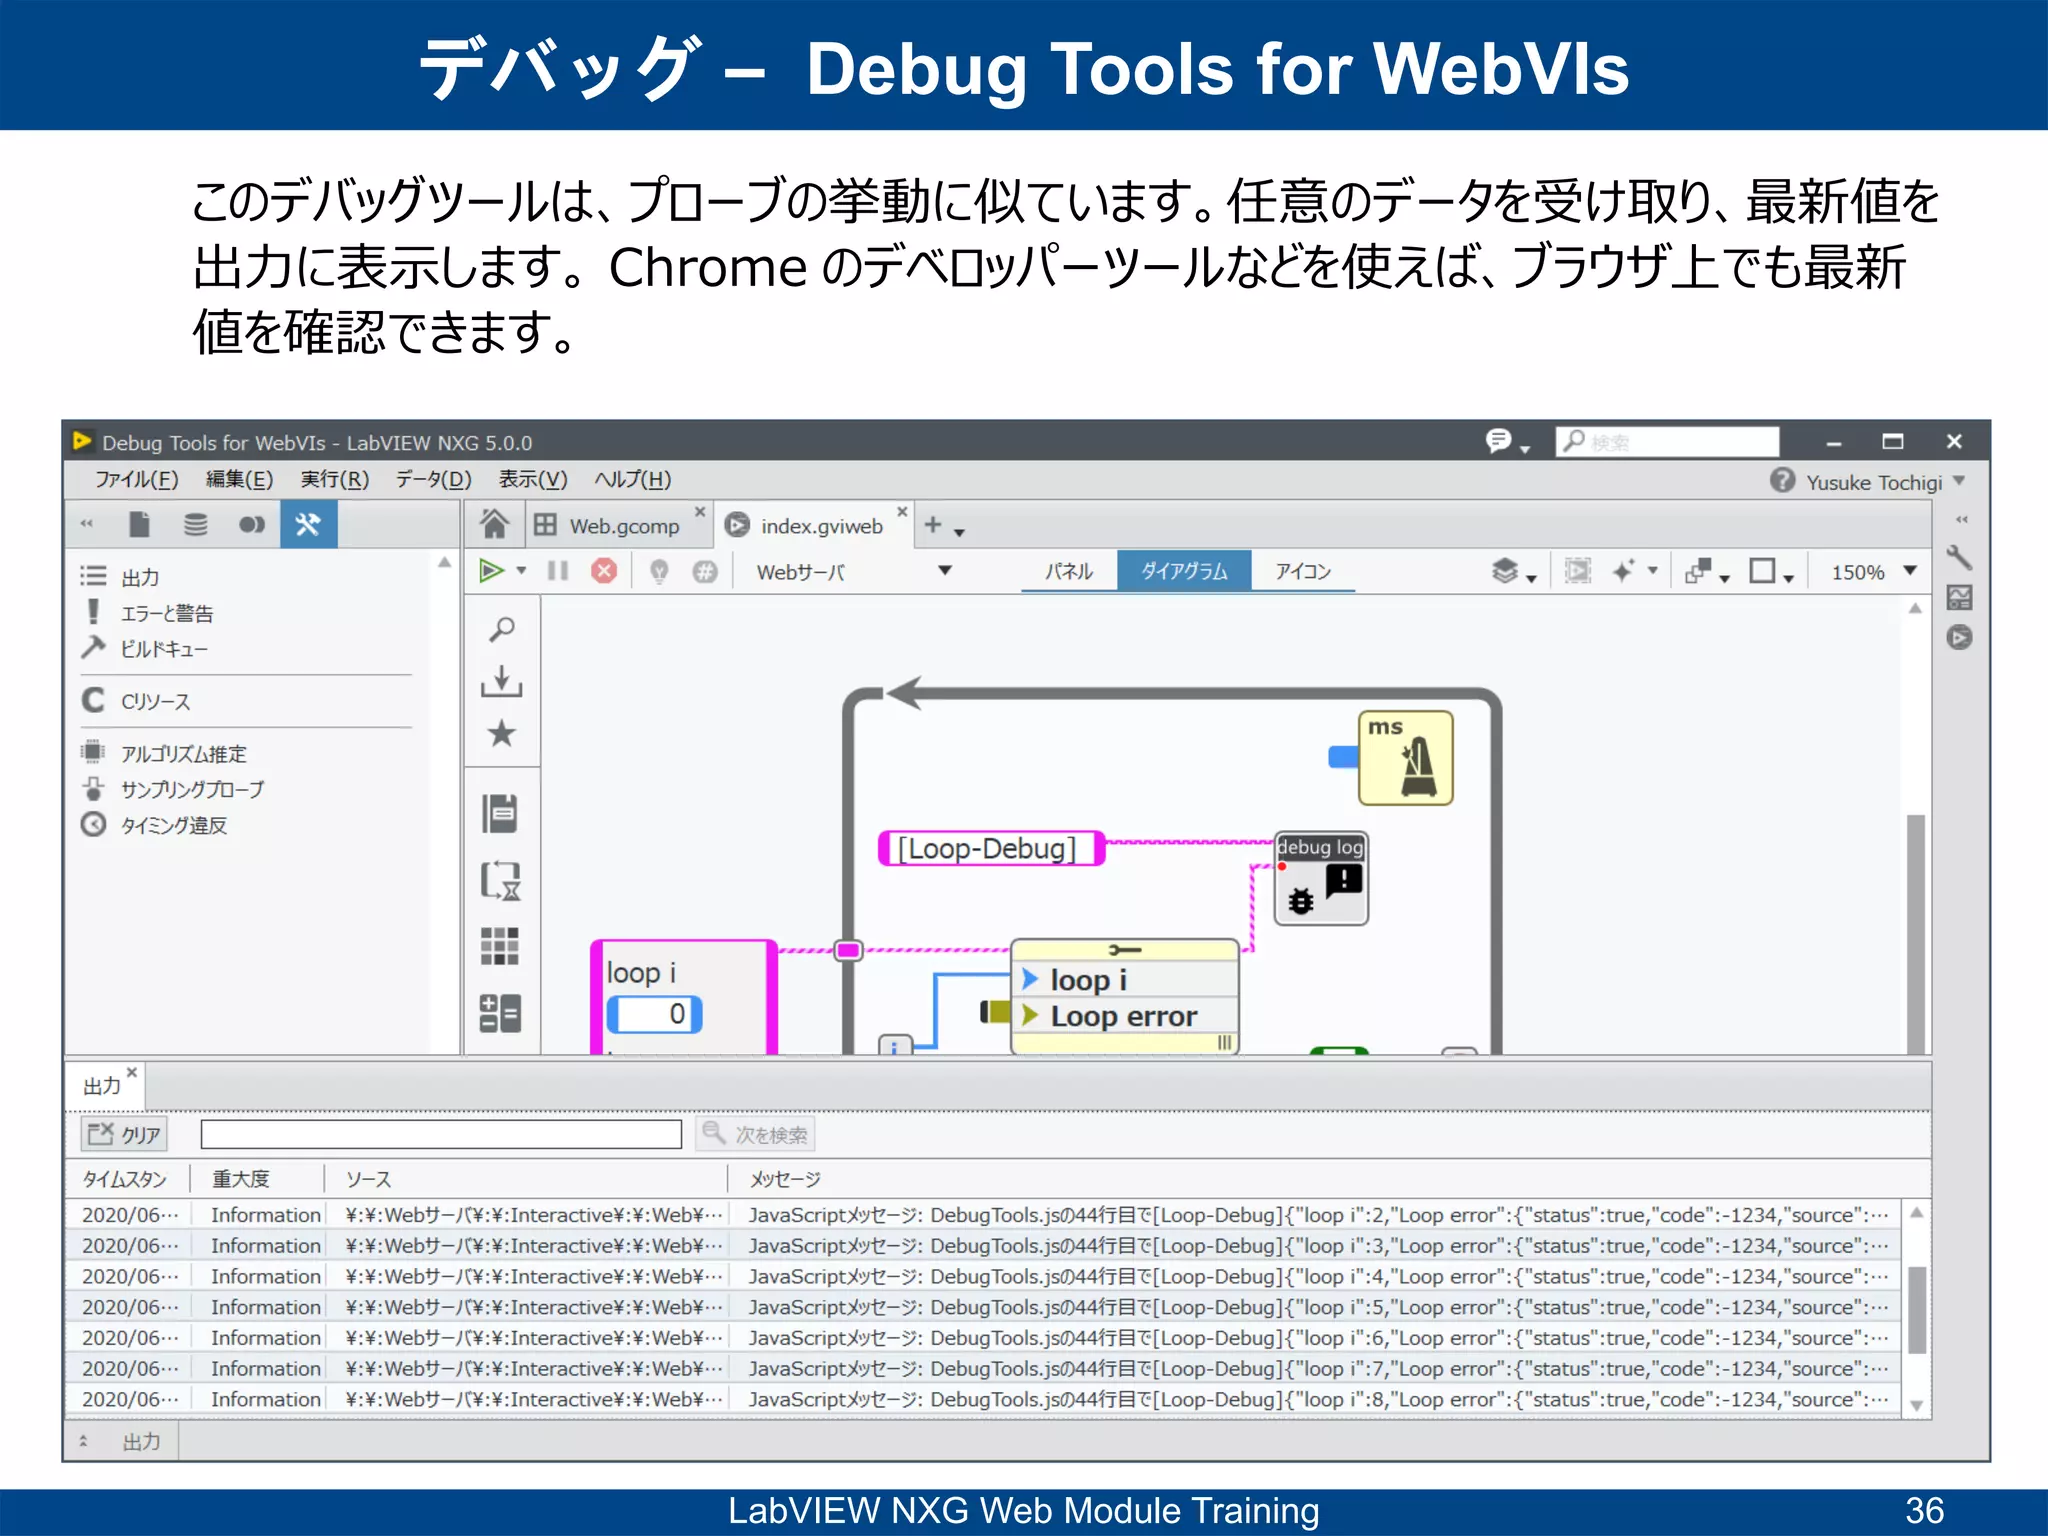This screenshot has width=2048, height=1536.
Task: Click the green Run arrow button
Action: point(491,571)
